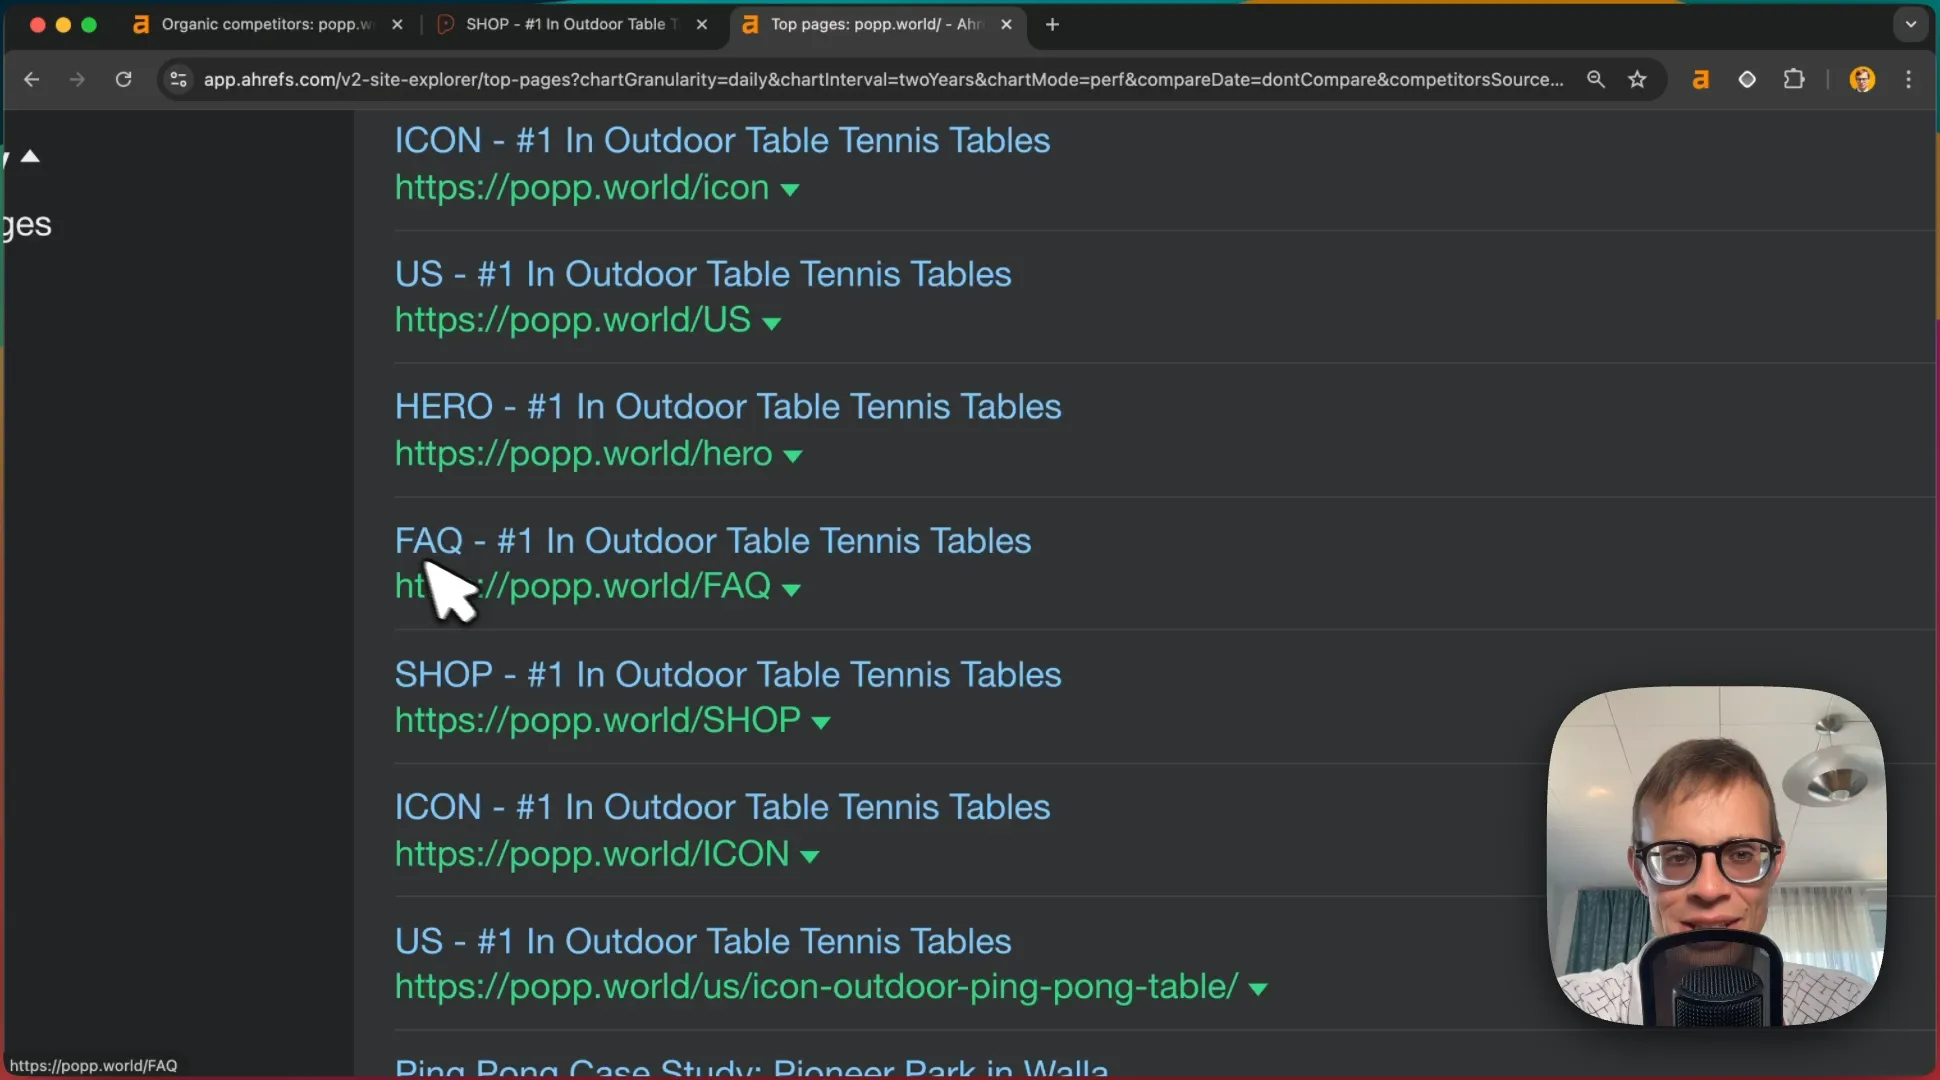
Task: Open Chrome's three-dot menu
Action: 1909,79
